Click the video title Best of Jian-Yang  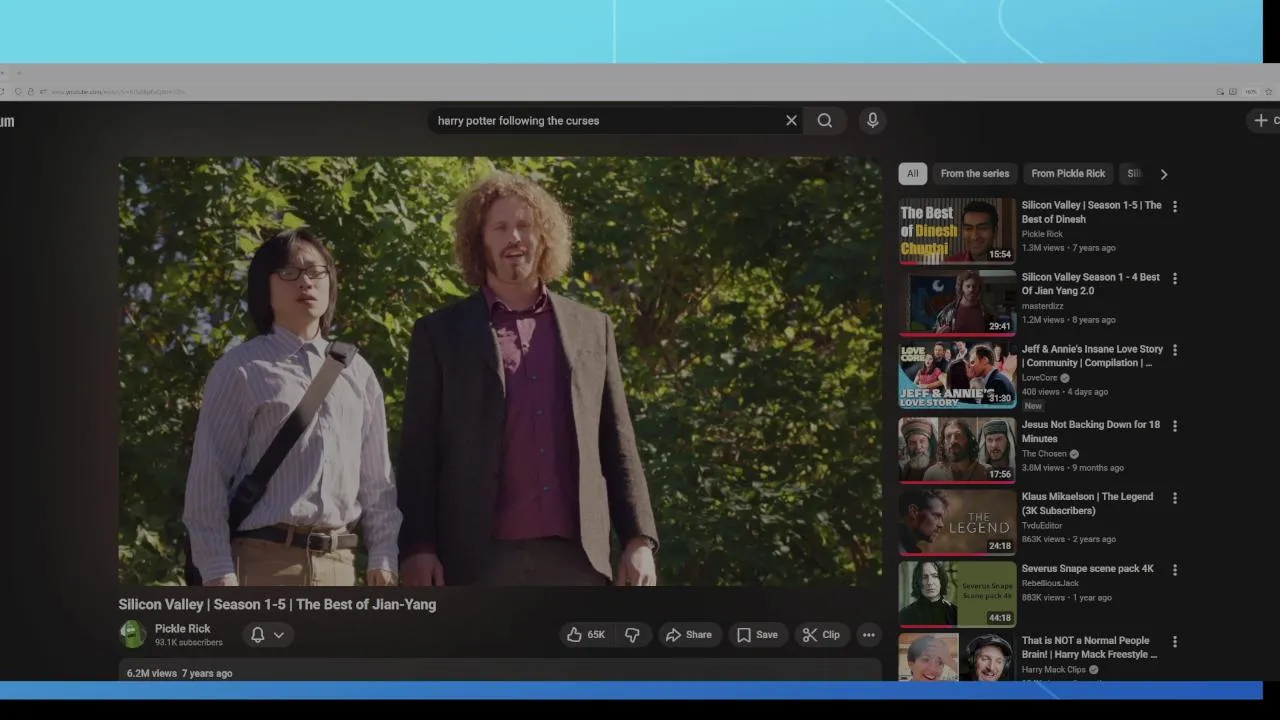point(277,604)
